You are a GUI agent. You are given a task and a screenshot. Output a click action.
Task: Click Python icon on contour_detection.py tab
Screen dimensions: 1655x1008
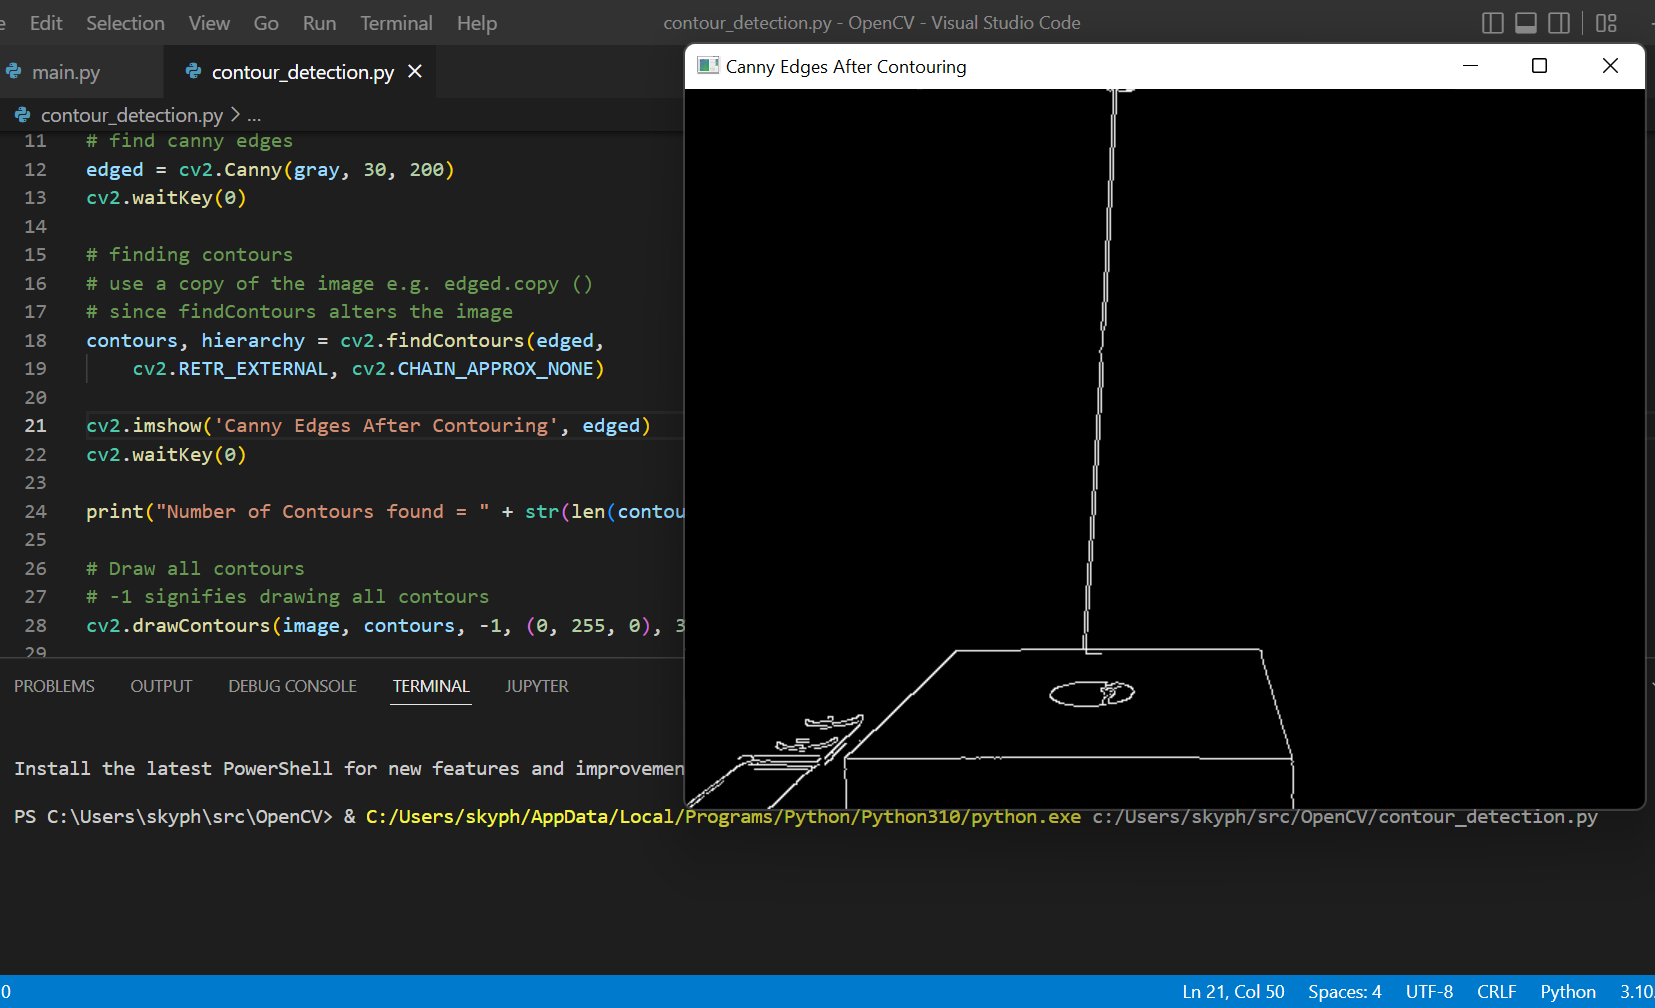coord(194,71)
